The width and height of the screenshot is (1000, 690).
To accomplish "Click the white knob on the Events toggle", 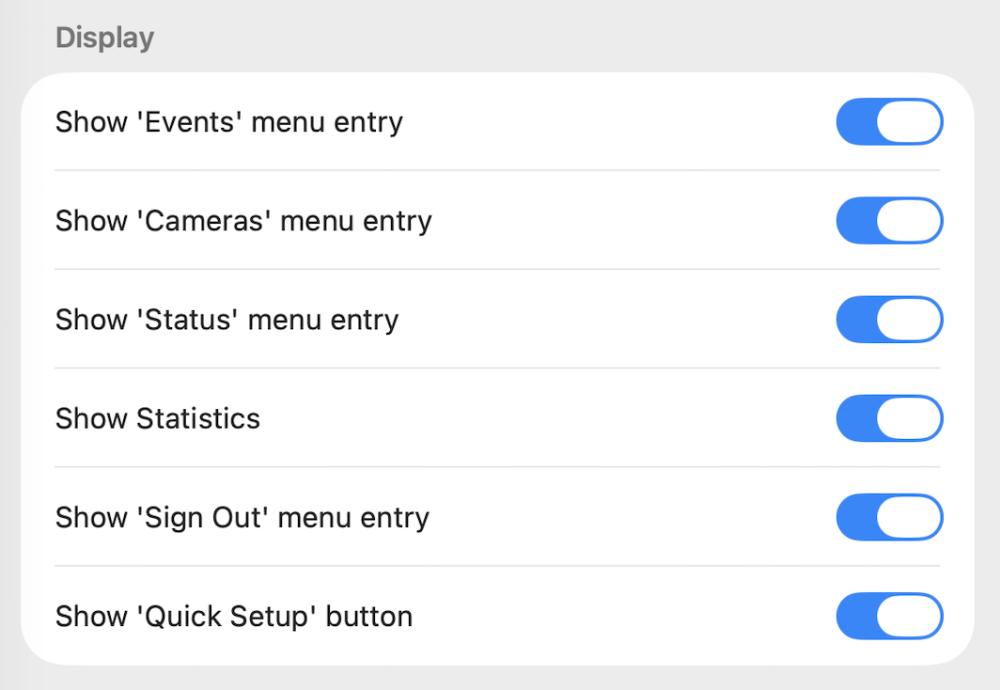I will 909,122.
